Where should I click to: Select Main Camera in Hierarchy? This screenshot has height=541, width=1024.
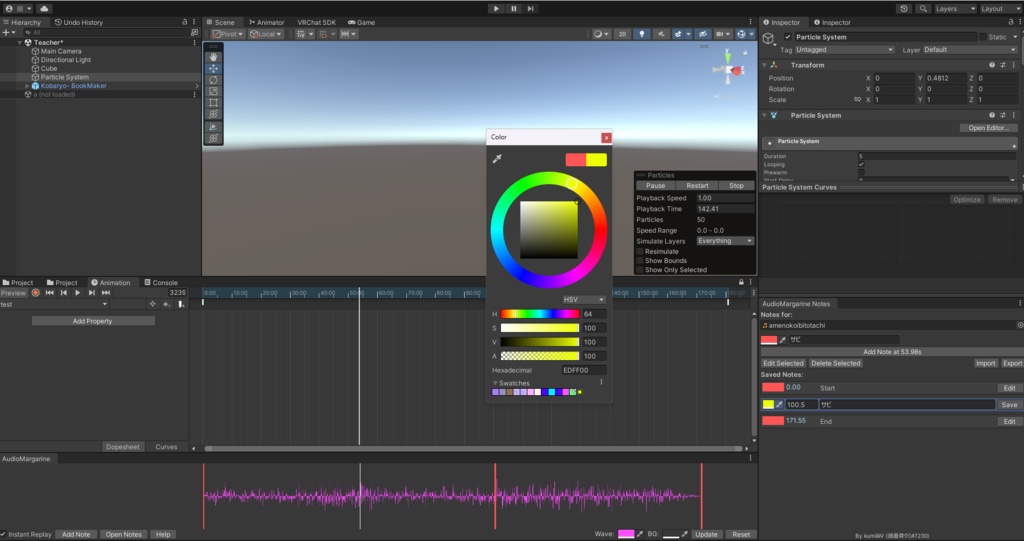coord(61,51)
